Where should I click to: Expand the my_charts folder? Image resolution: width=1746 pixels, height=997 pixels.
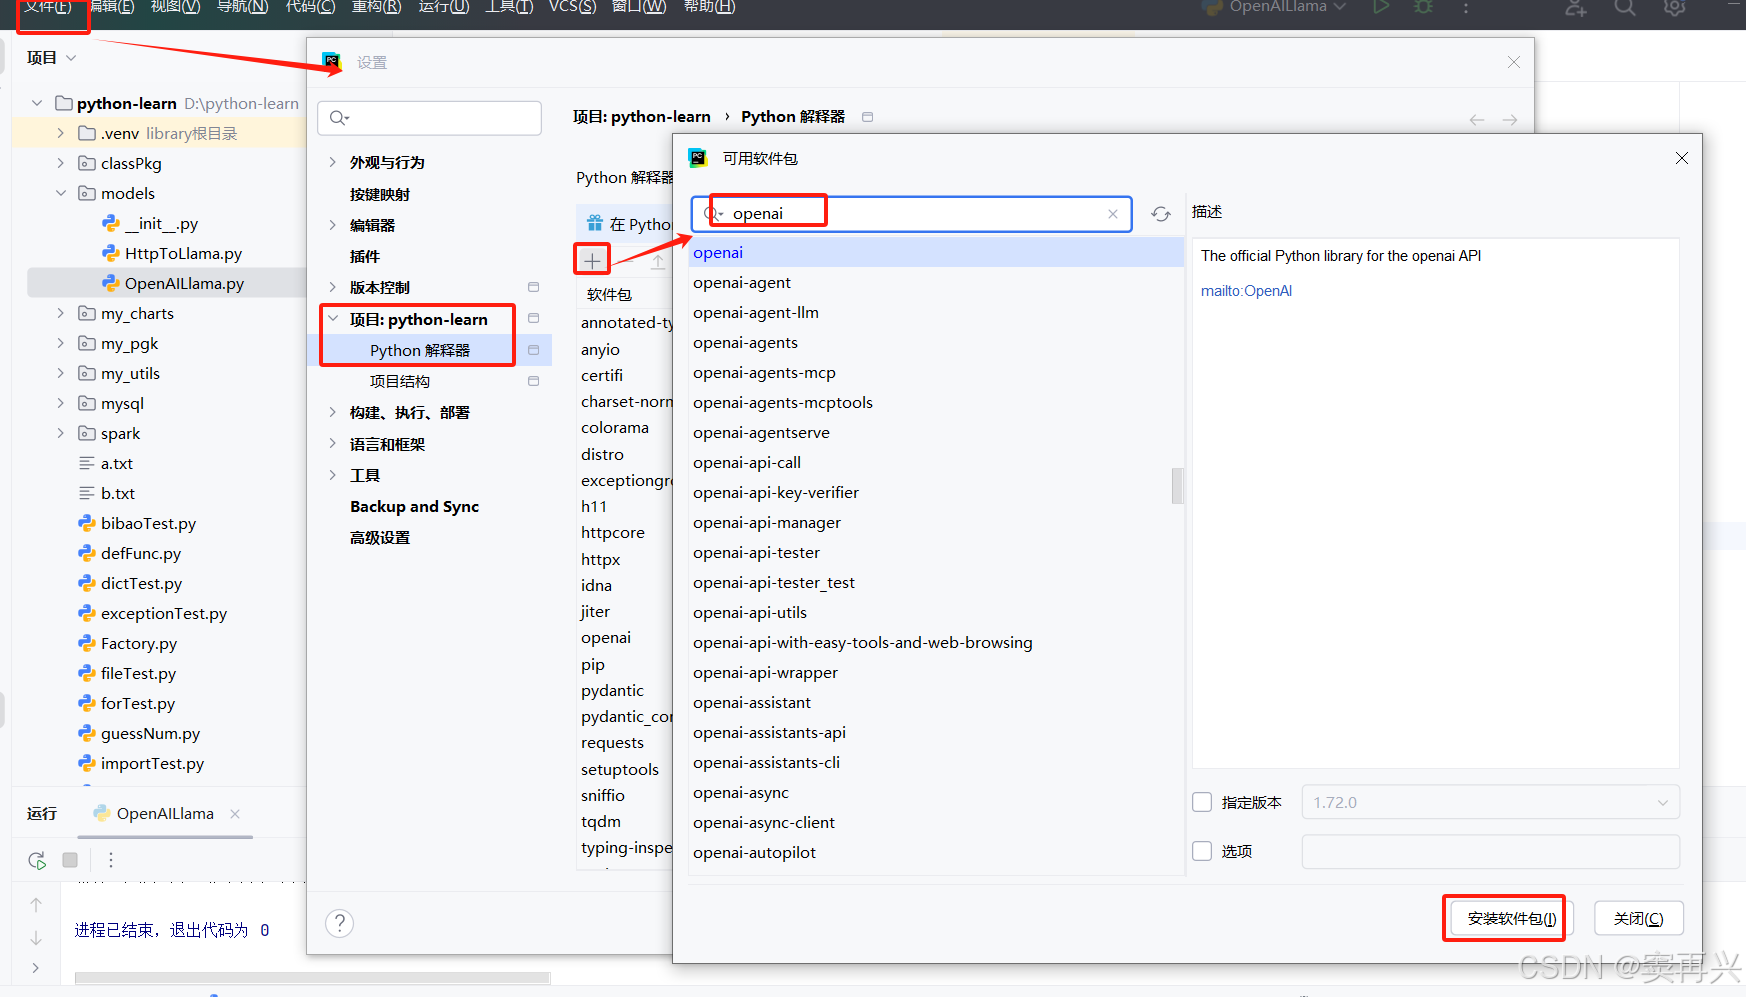pos(60,313)
